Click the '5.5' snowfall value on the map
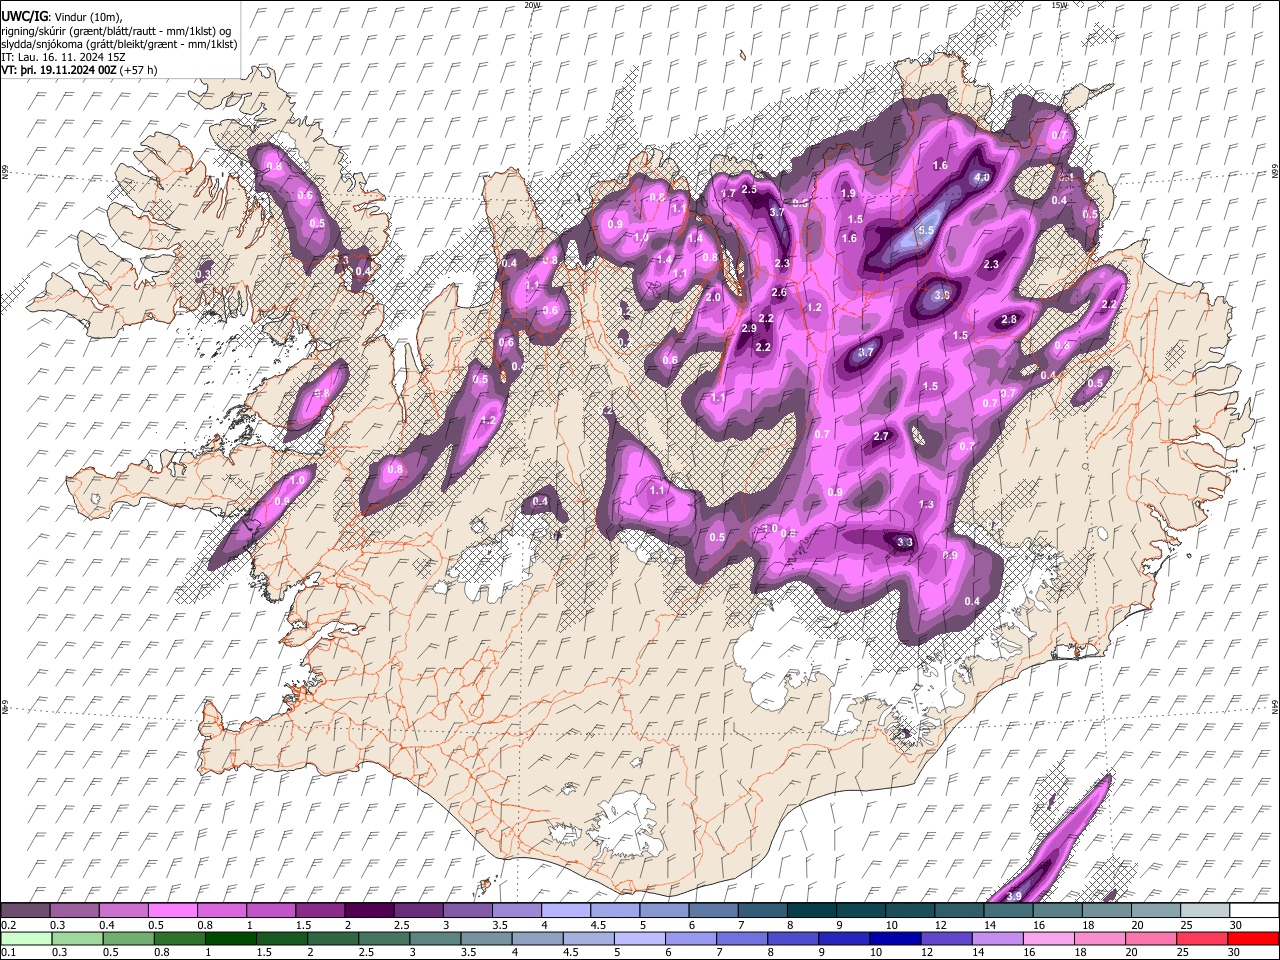The width and height of the screenshot is (1280, 960). pyautogui.click(x=925, y=231)
